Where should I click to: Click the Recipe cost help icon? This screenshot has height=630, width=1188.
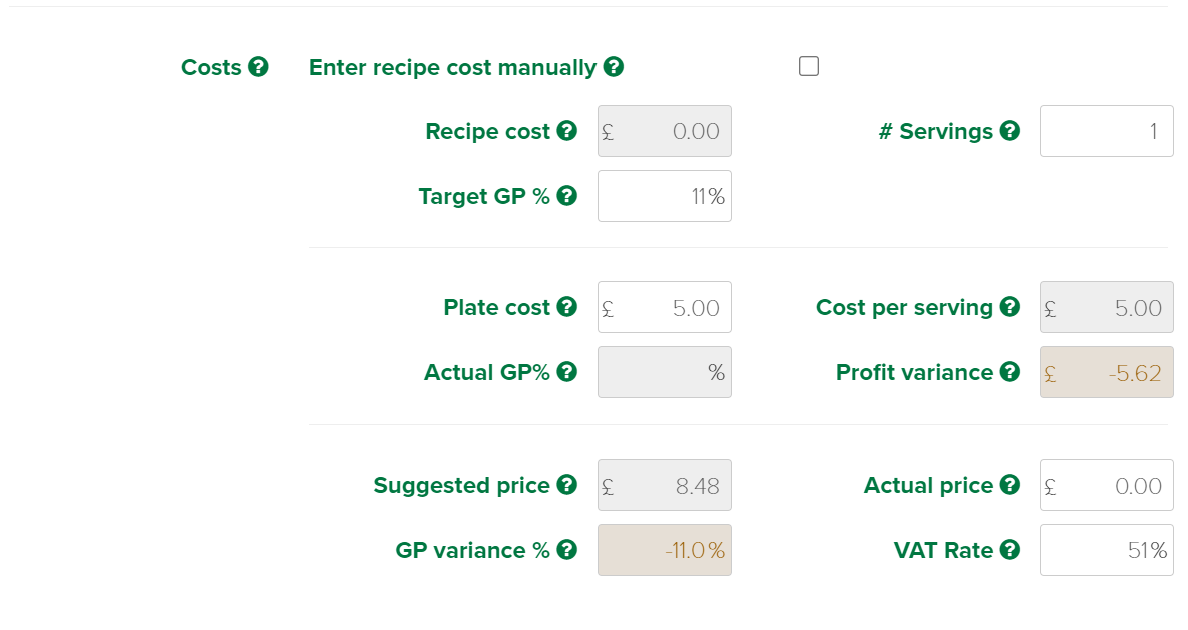tap(567, 130)
